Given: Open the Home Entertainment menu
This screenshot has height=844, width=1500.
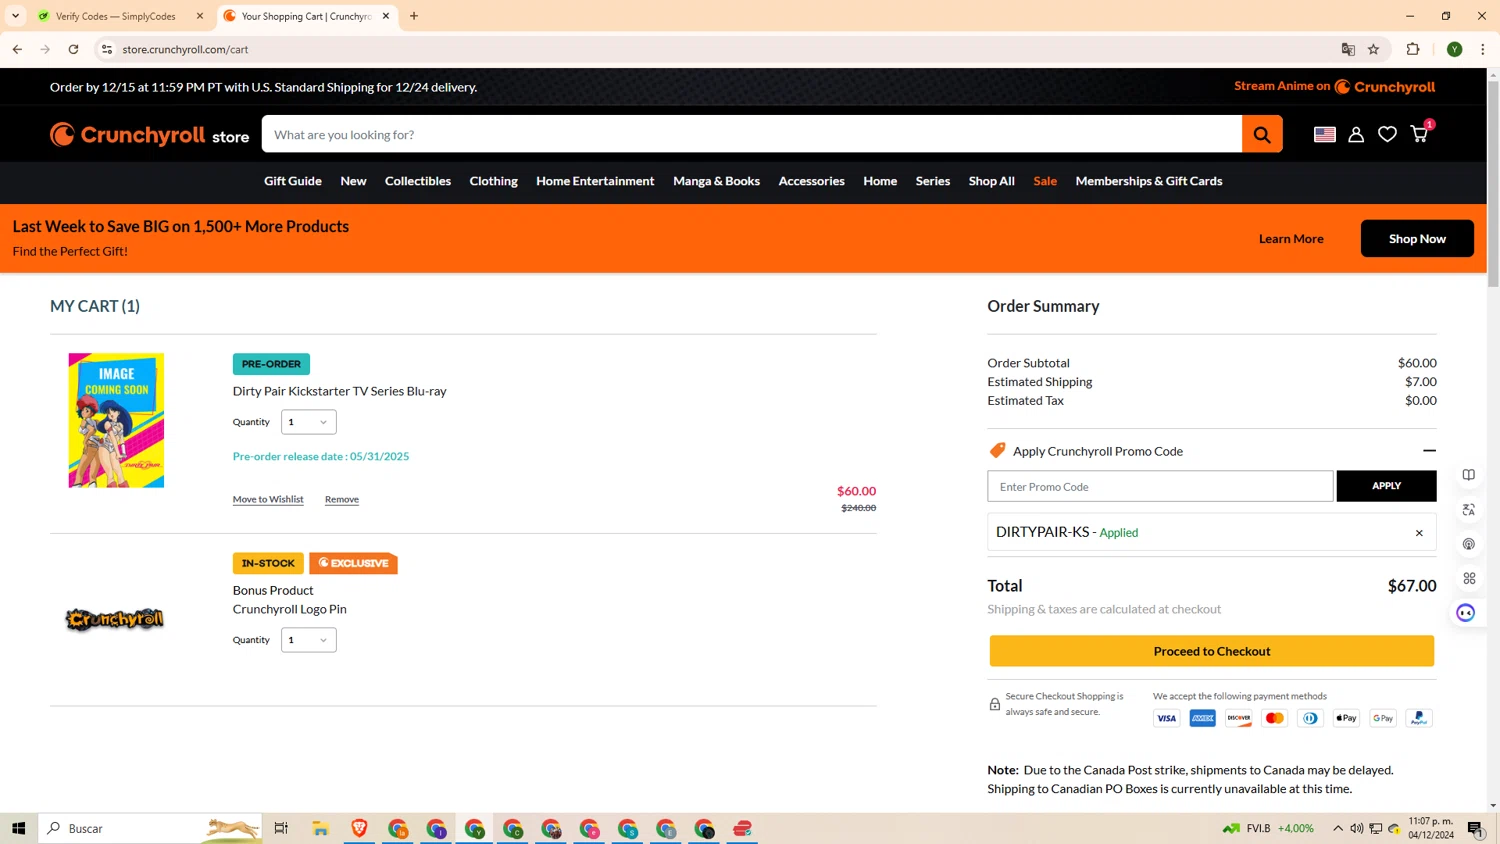Looking at the screenshot, I should 595,181.
